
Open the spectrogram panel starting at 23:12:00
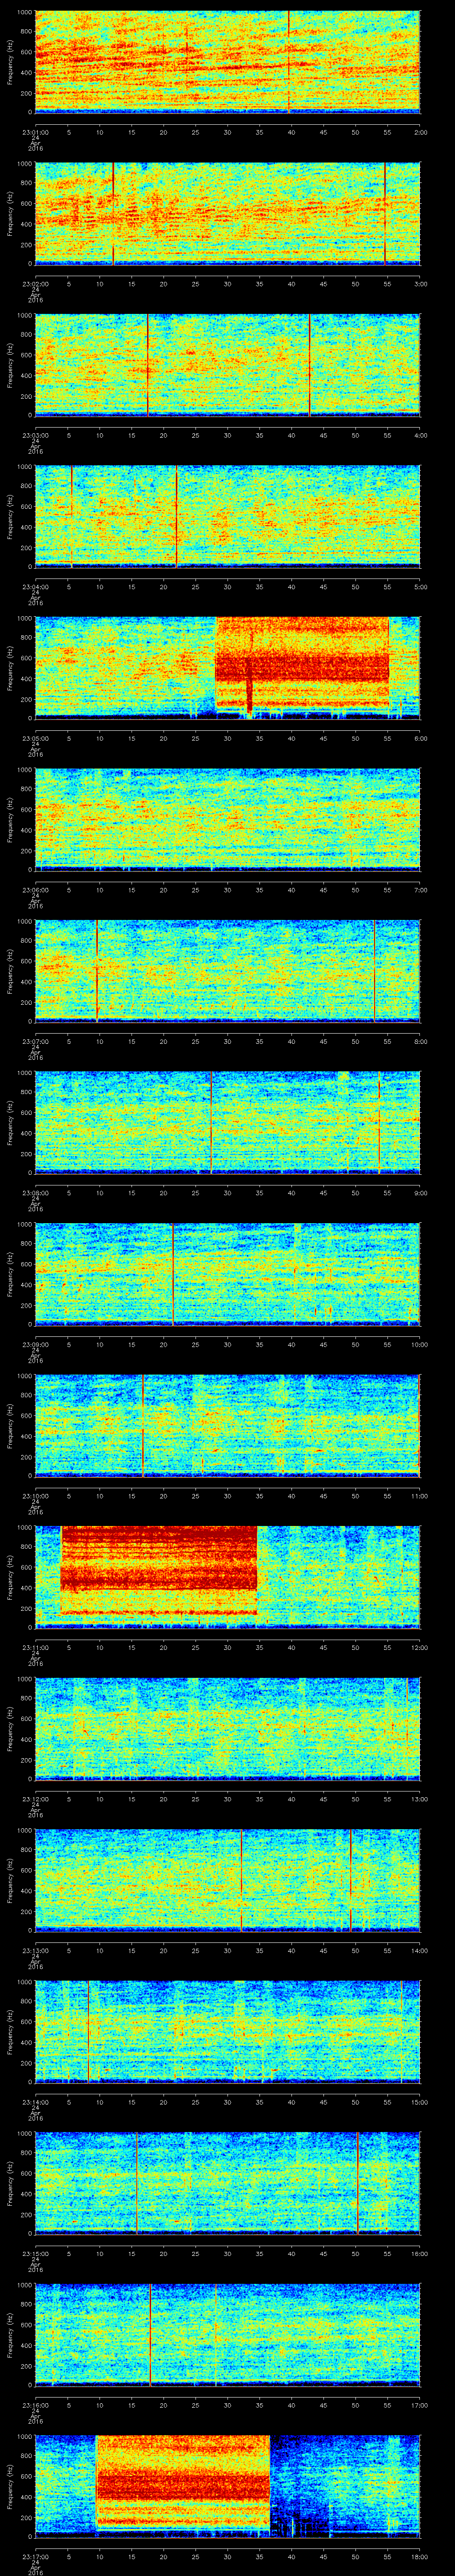(228, 1728)
